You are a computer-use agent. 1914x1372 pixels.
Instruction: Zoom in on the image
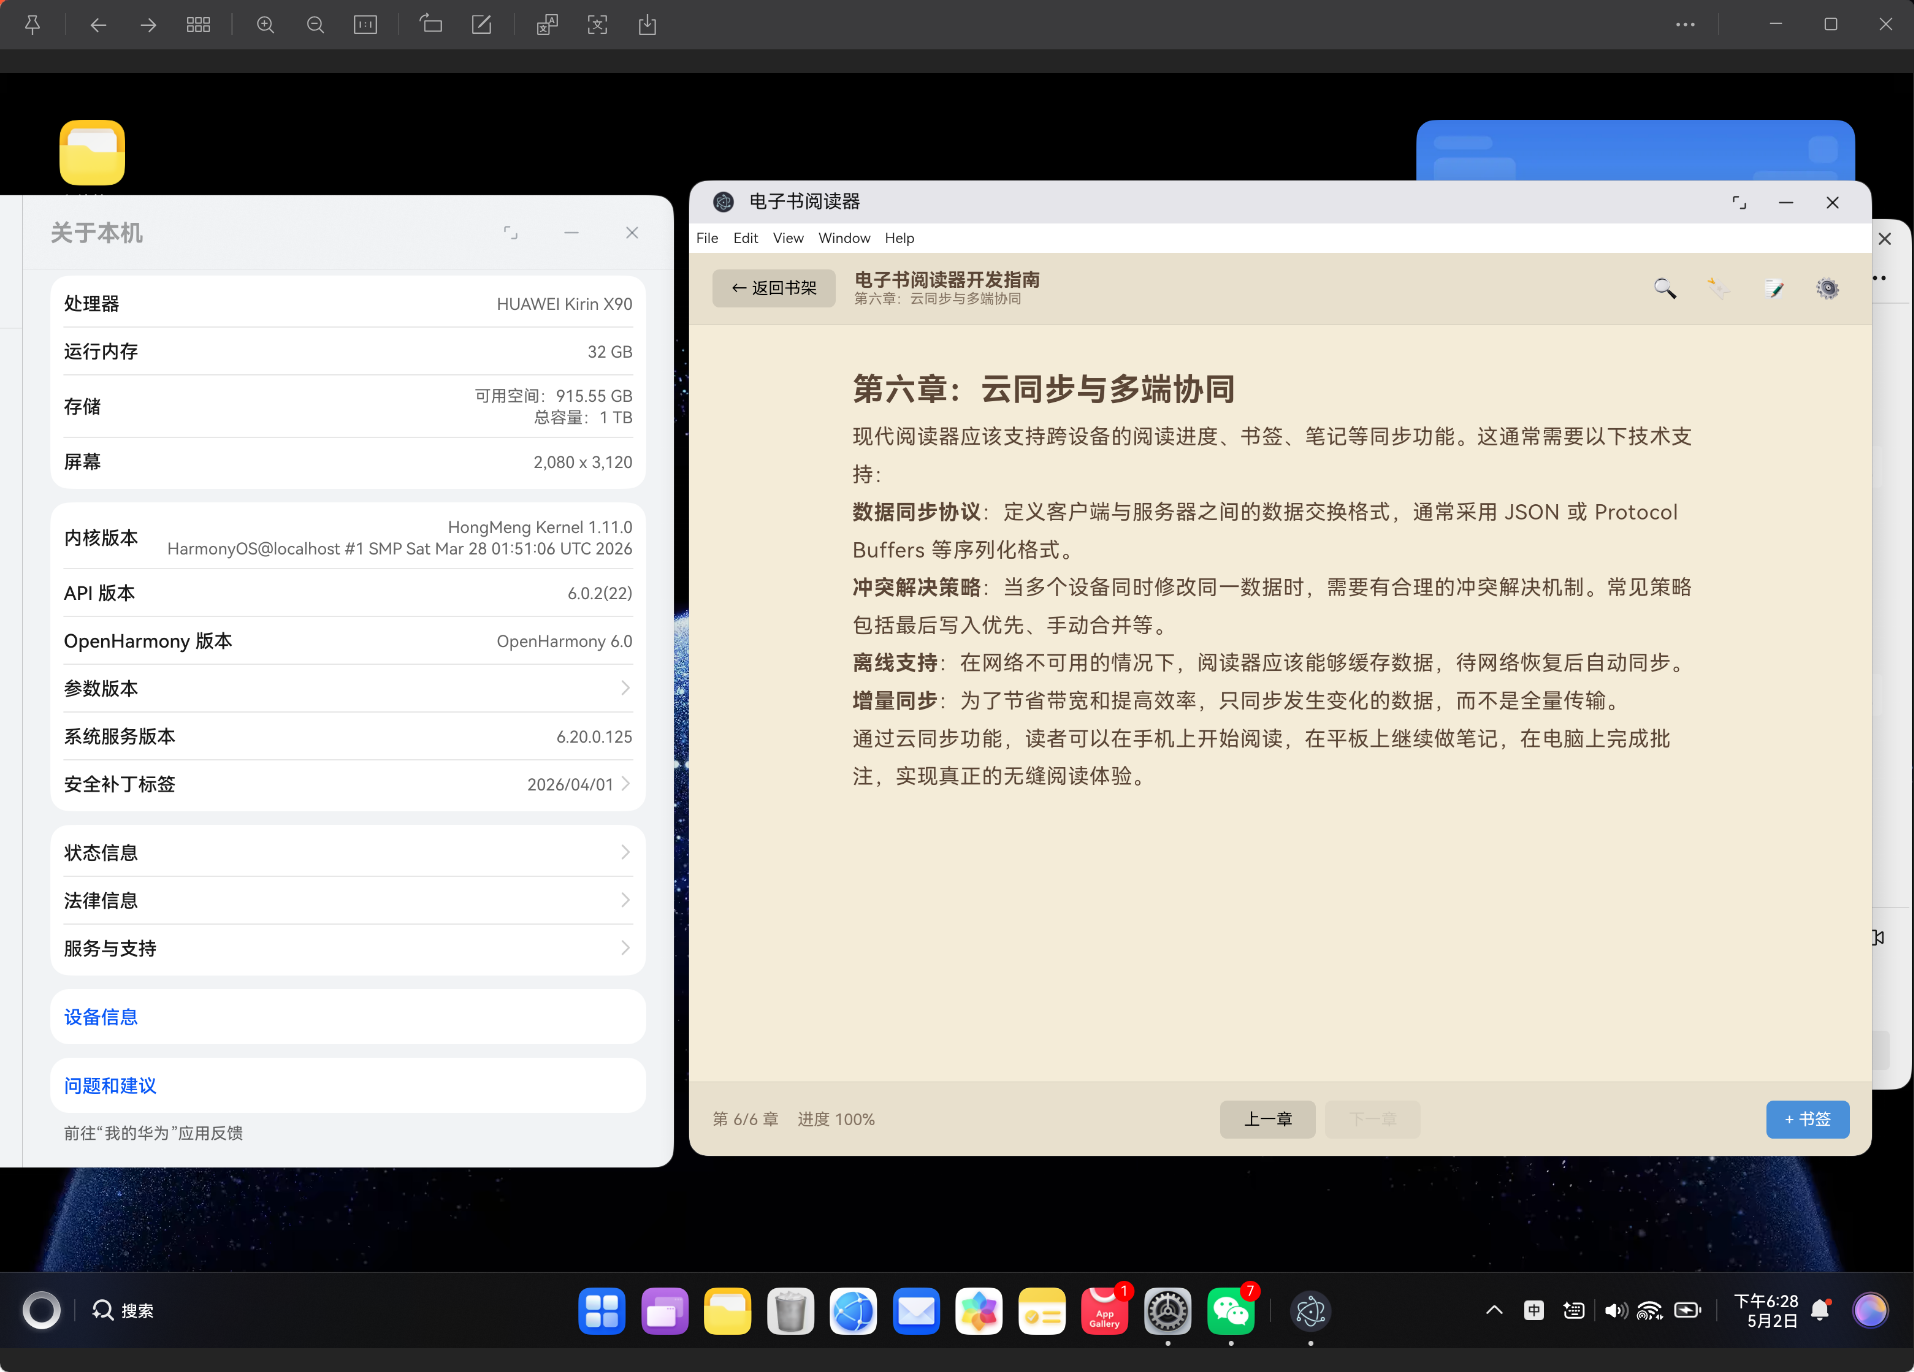click(265, 24)
